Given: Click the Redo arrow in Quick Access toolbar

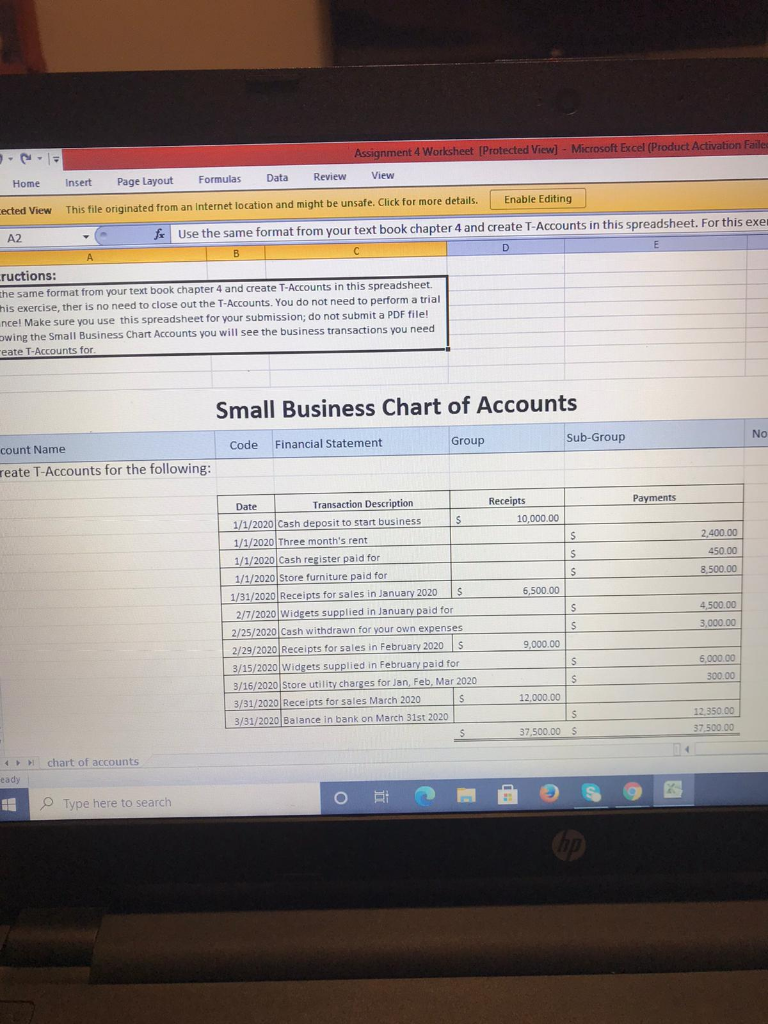Looking at the screenshot, I should tap(27, 159).
